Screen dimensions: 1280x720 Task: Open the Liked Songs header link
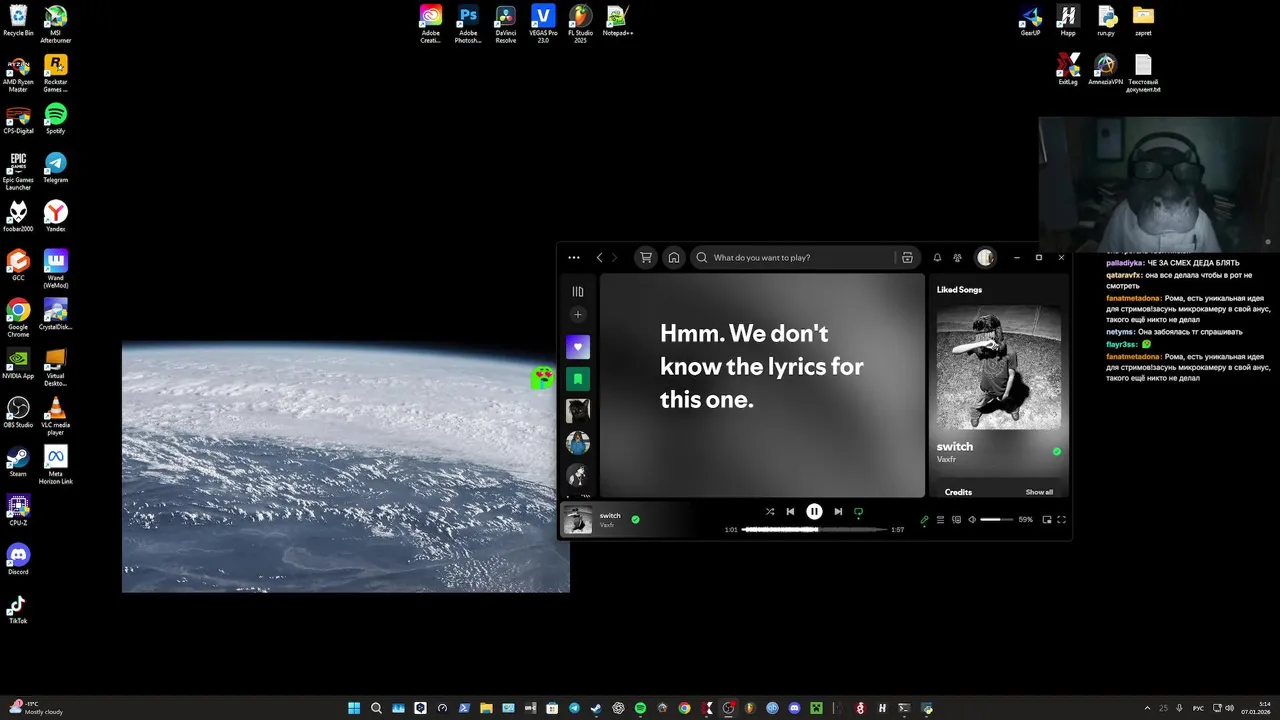pyautogui.click(x=959, y=290)
